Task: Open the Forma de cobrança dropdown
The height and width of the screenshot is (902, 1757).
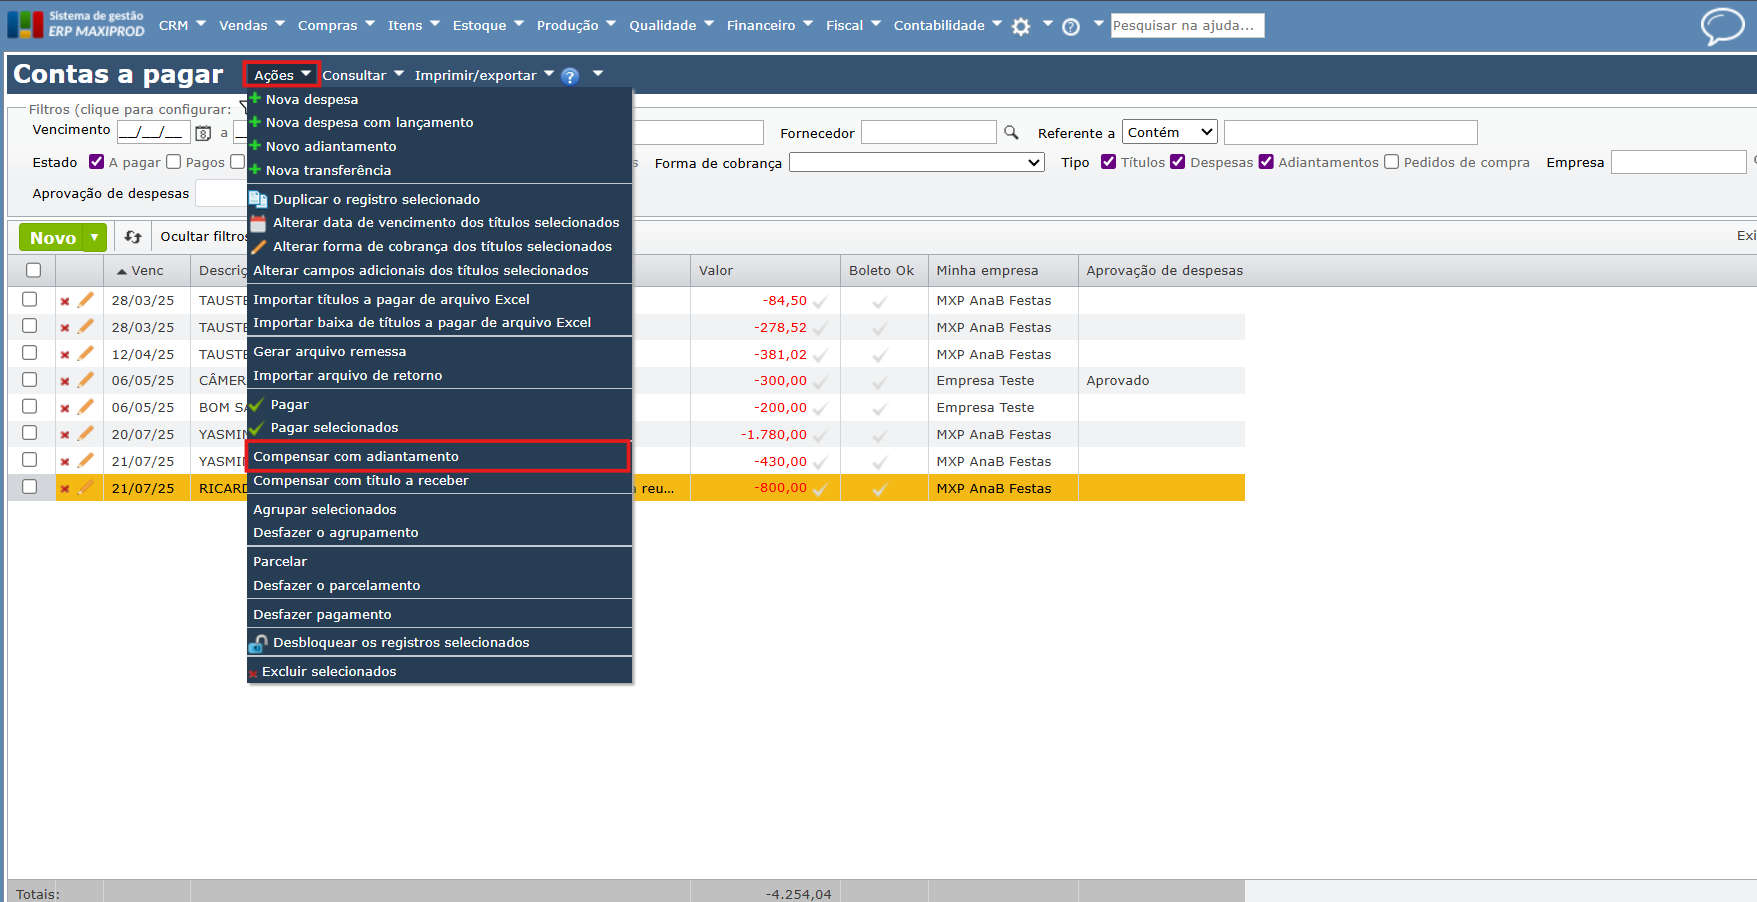Action: coord(917,162)
